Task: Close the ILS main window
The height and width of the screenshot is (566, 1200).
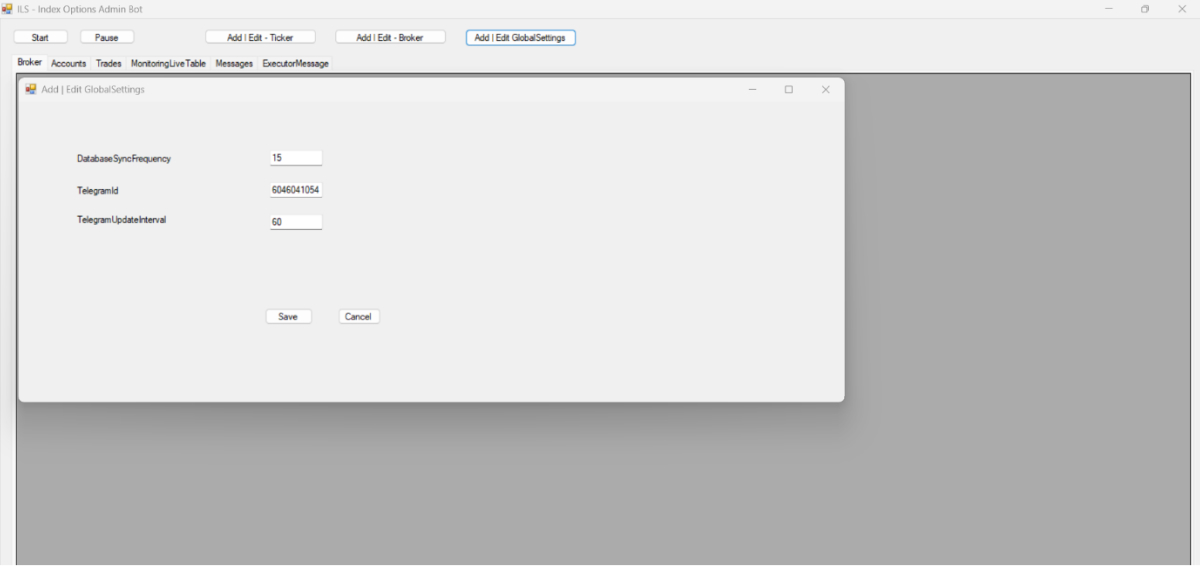Action: click(x=1181, y=9)
